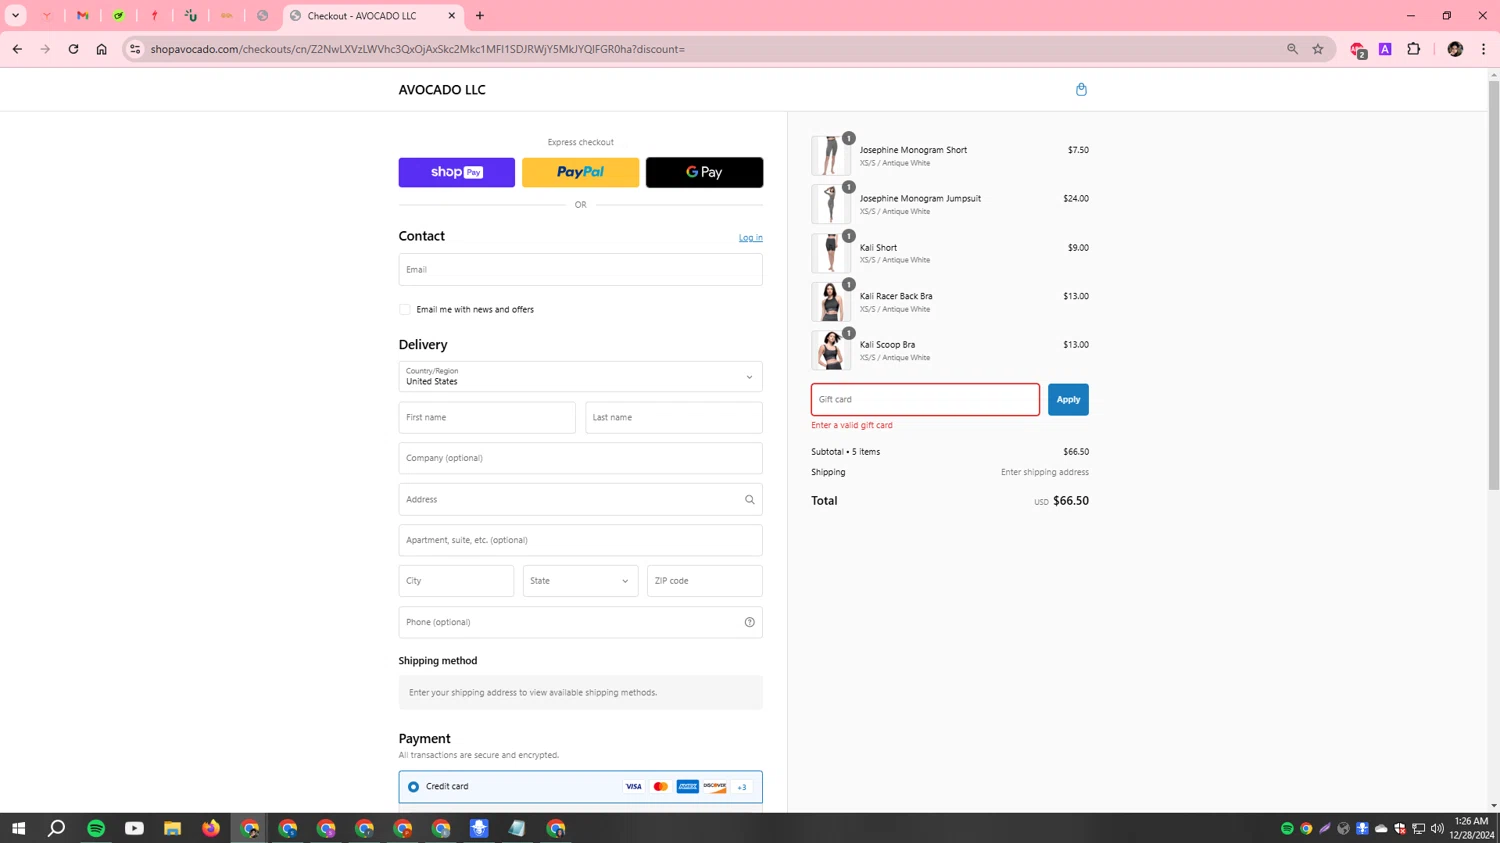Open the Windows Start menu
Viewport: 1500px width, 843px height.
[18, 828]
